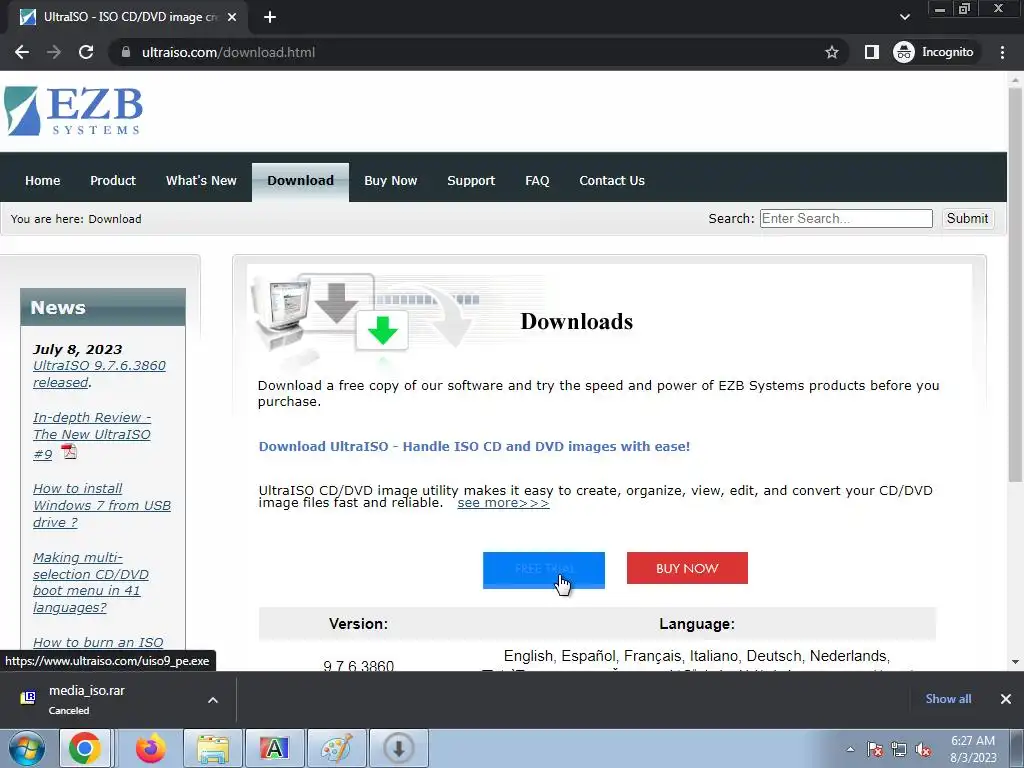
Task: Reload the page with the refresh icon
Action: click(86, 52)
